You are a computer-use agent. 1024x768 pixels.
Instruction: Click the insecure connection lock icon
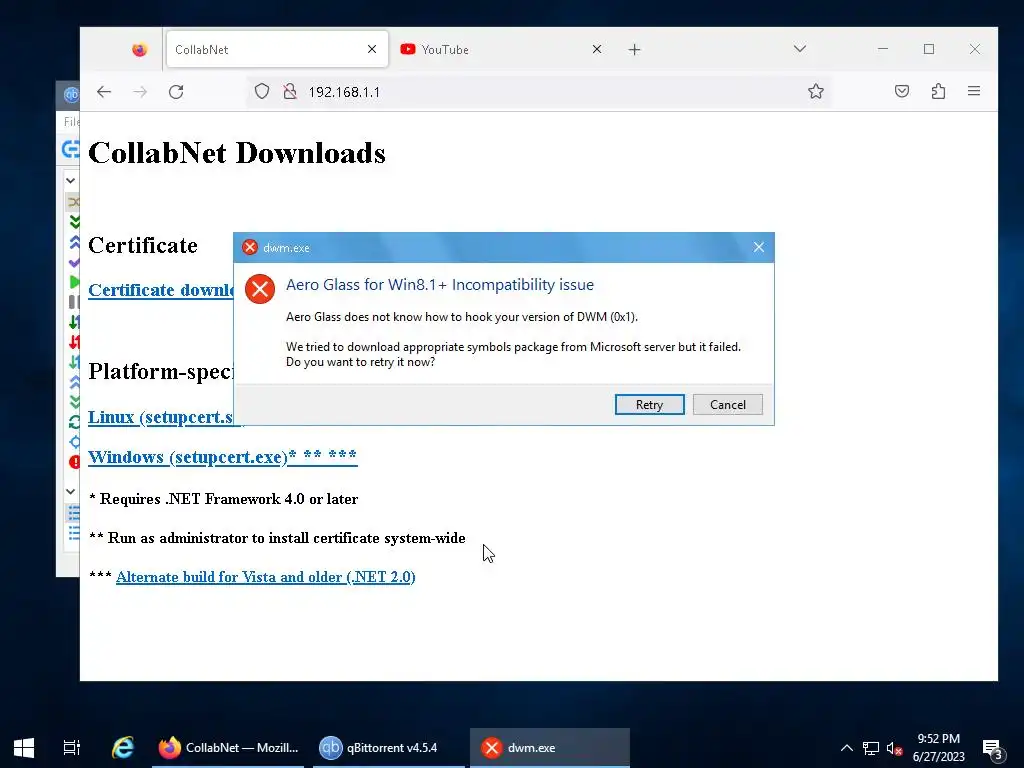click(290, 92)
